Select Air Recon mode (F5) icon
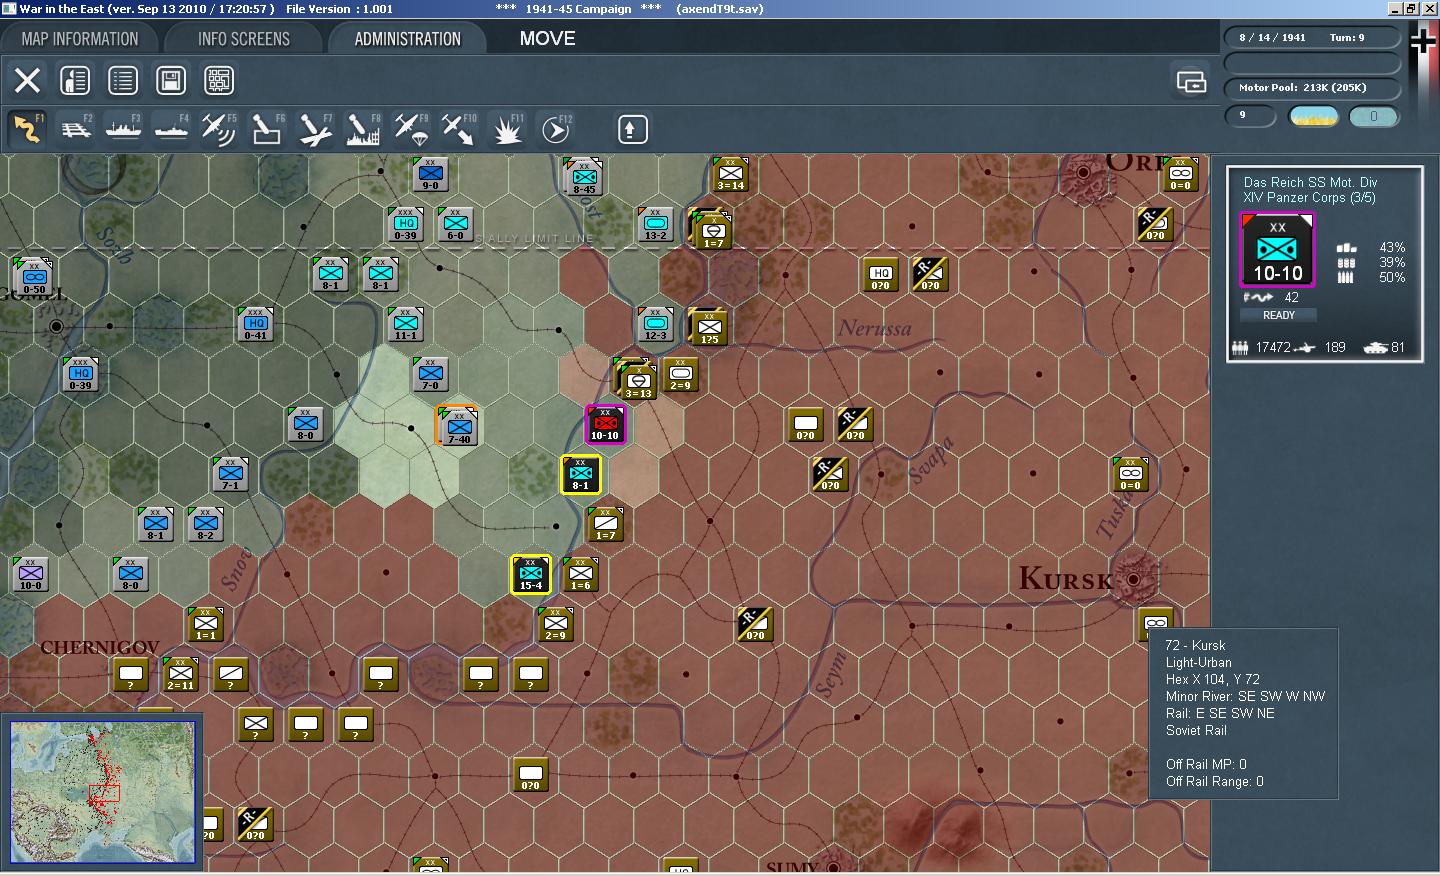This screenshot has height=876, width=1440. [219, 129]
